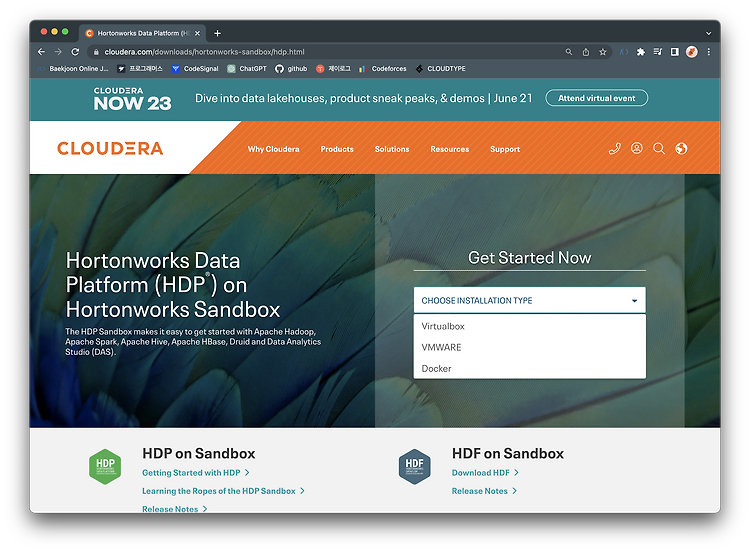Screen dimensions: 750x552
Task: Open the Chrome profile avatar
Action: tap(692, 52)
